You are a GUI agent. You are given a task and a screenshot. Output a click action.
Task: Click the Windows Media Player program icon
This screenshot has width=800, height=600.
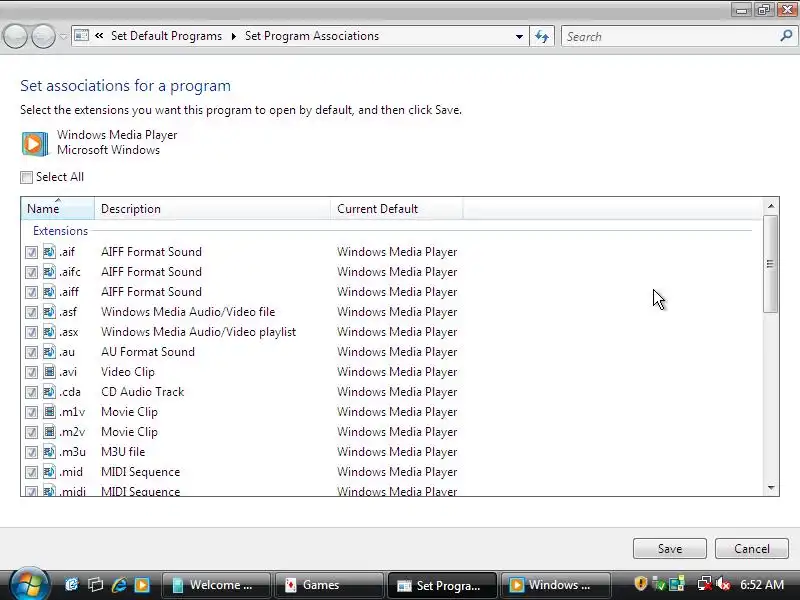pos(35,143)
